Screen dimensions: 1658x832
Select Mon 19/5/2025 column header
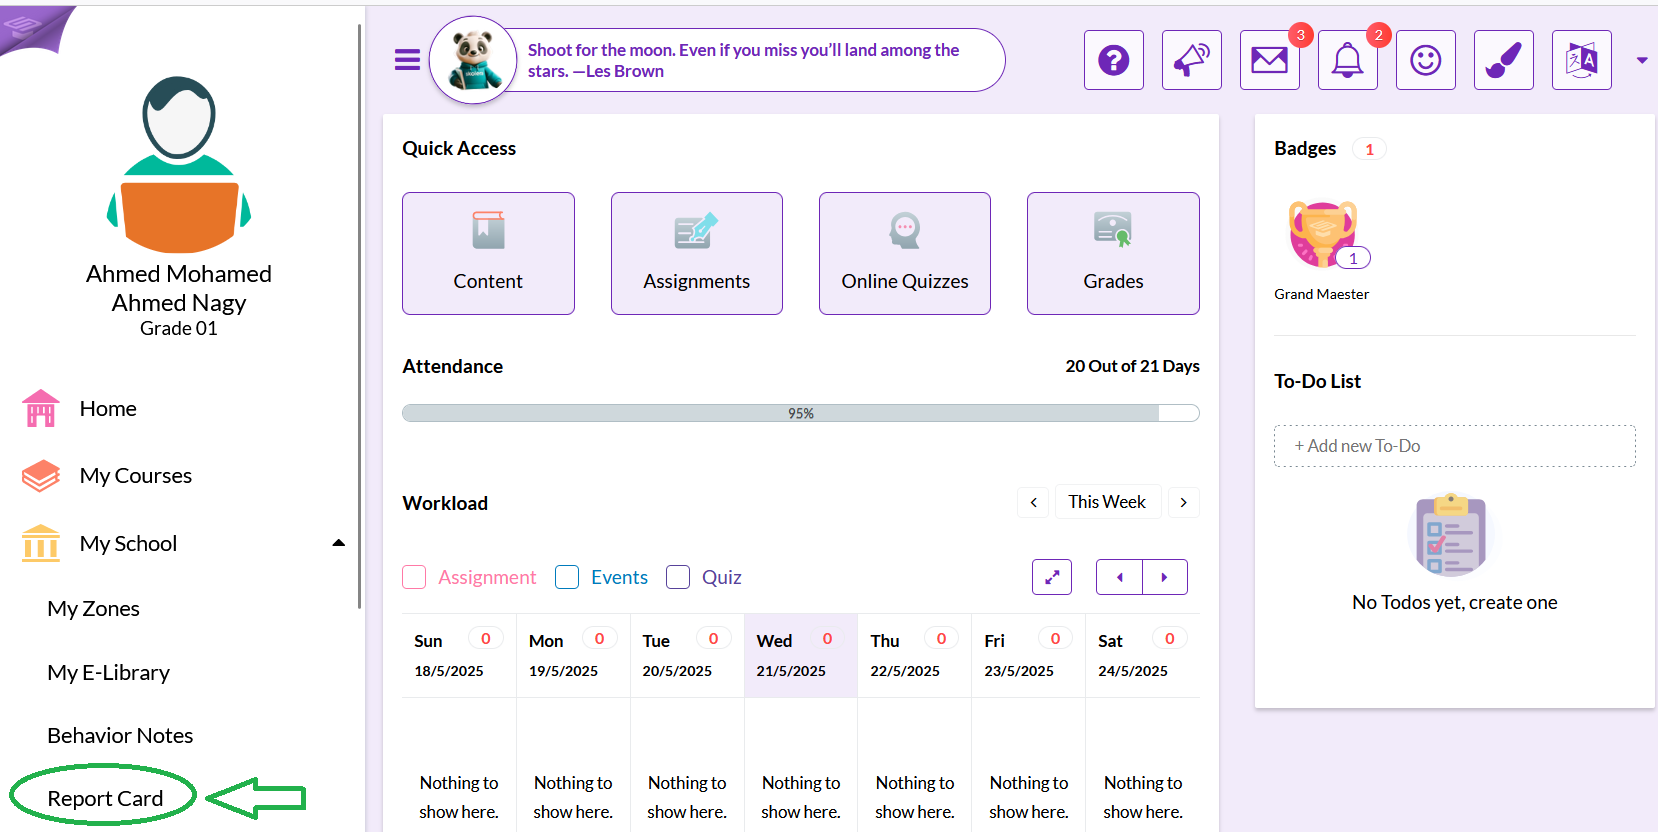pyautogui.click(x=573, y=655)
